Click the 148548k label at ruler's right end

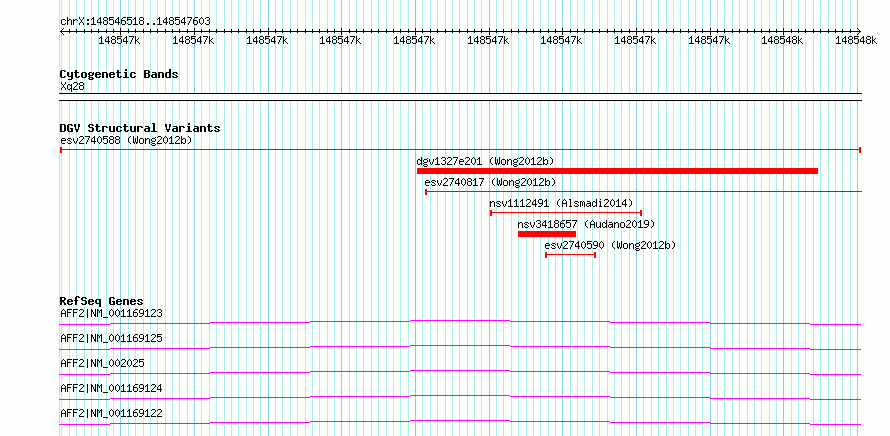coord(855,40)
